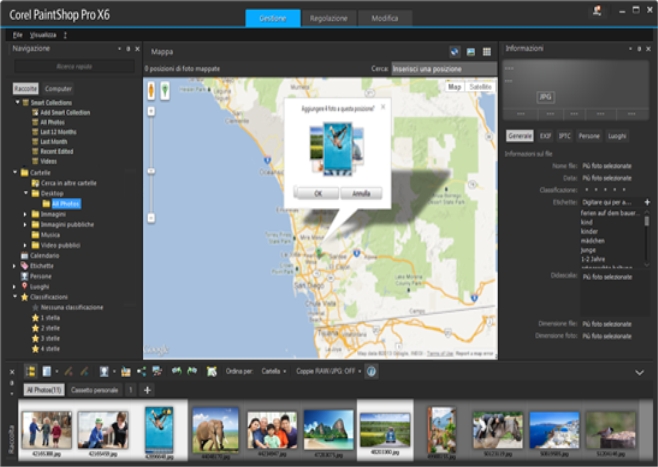The width and height of the screenshot is (658, 467).
Task: Click the orange pegman icon on map
Action: coord(151,90)
